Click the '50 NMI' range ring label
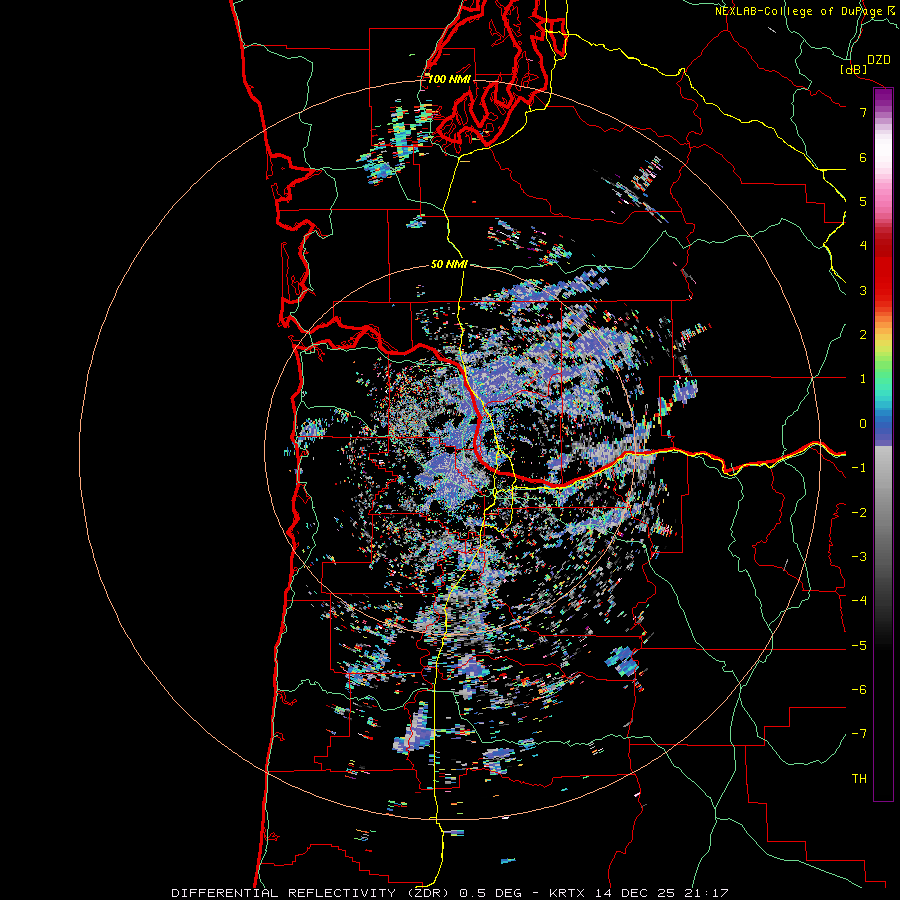The image size is (900, 900). click(449, 264)
